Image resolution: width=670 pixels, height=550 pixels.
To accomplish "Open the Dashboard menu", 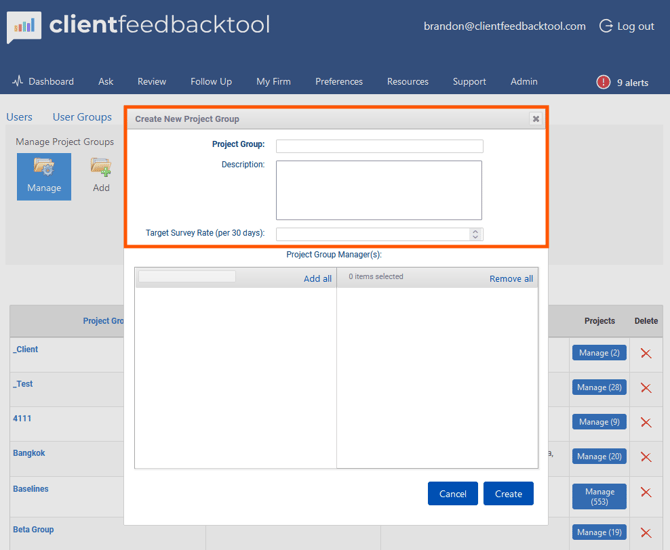I will click(51, 82).
